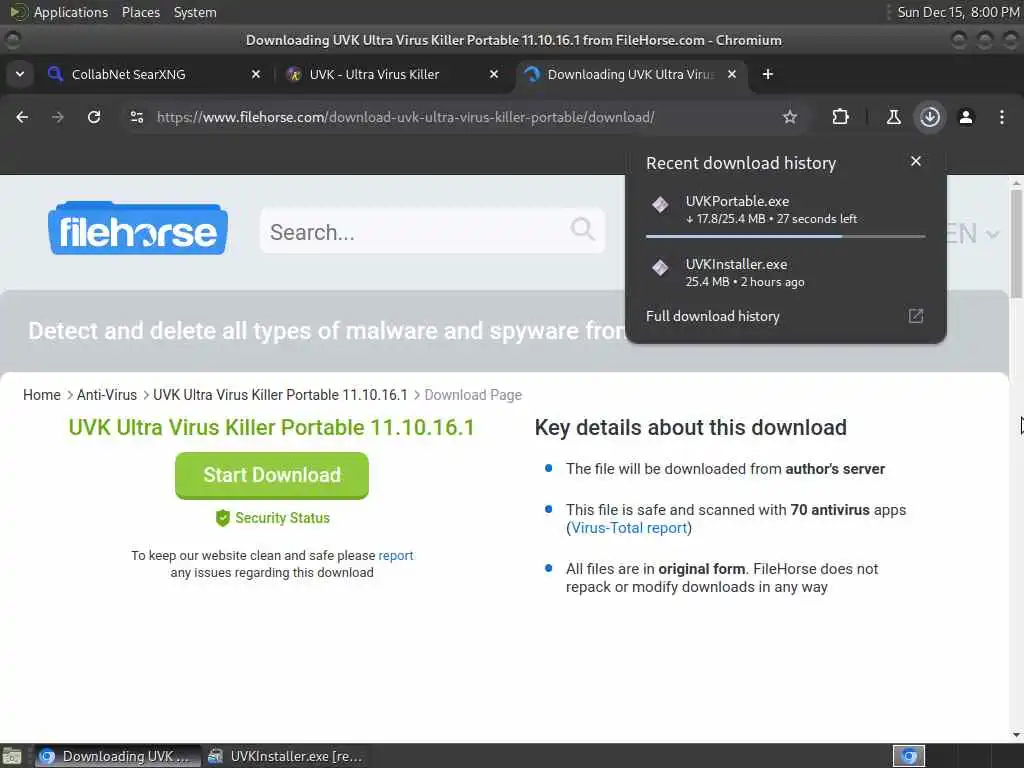Image resolution: width=1024 pixels, height=768 pixels.
Task: Open Chrome Labs flask icon
Action: (893, 117)
